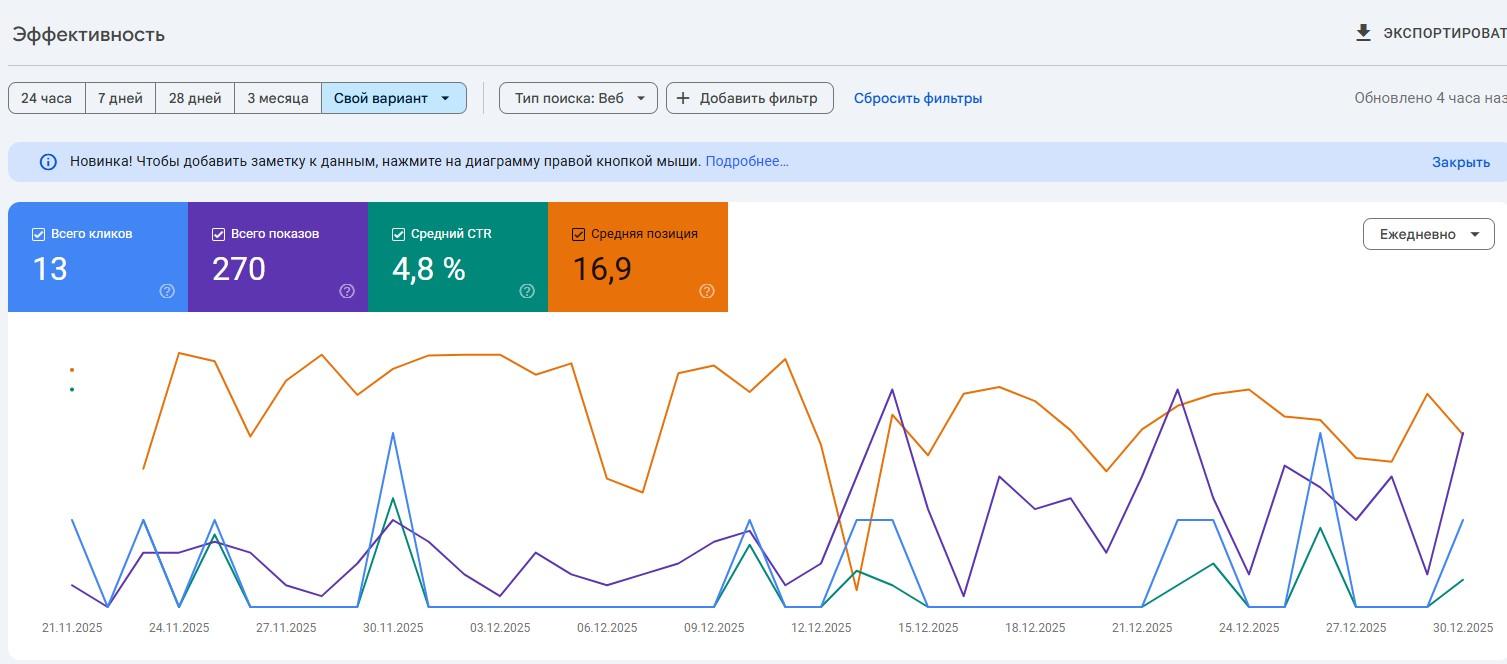Viewport: 1507px width, 664px height.
Task: Open help icon on Средний CTR card
Action: pyautogui.click(x=527, y=291)
